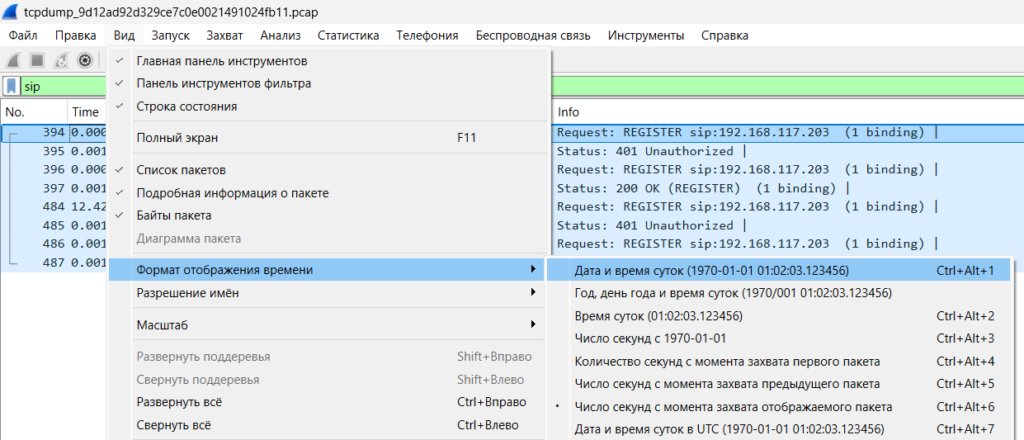Toggle Главная панель инструментов visibility
This screenshot has height=440, width=1024.
[328, 61]
